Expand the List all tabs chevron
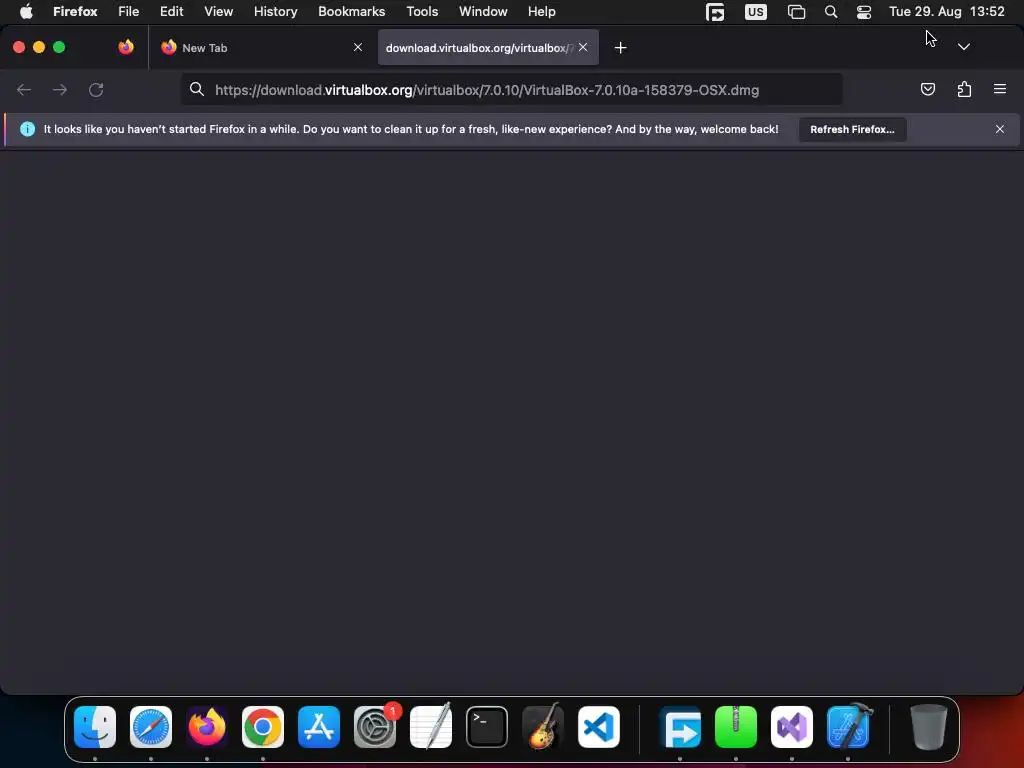The width and height of the screenshot is (1024, 768). (x=963, y=47)
